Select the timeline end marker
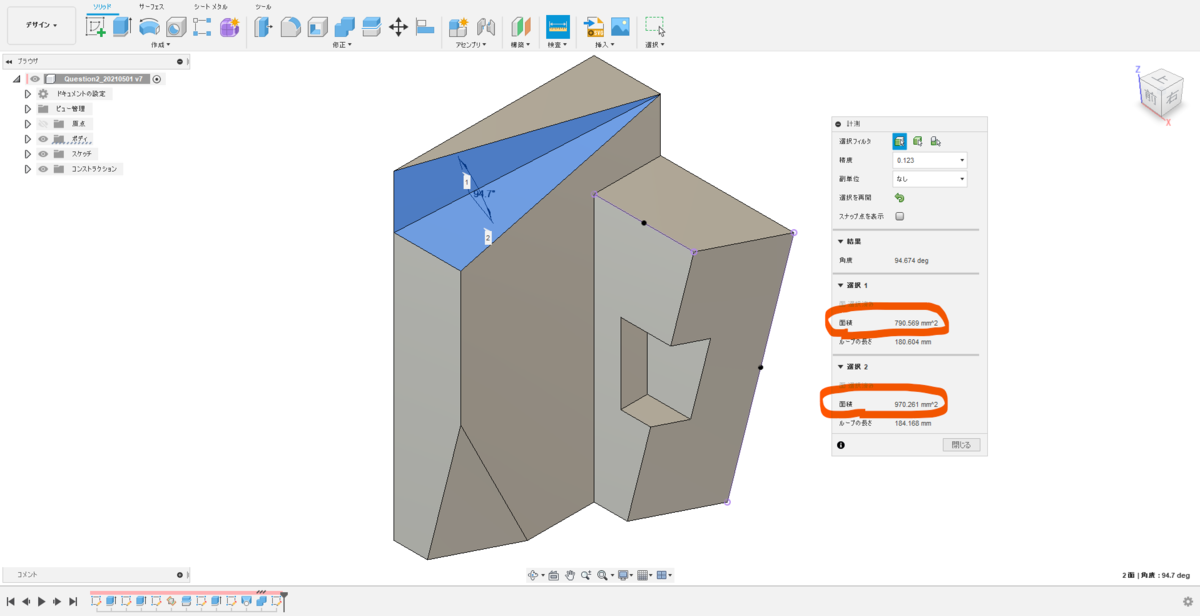Viewport: 1200px width, 616px height. click(283, 600)
